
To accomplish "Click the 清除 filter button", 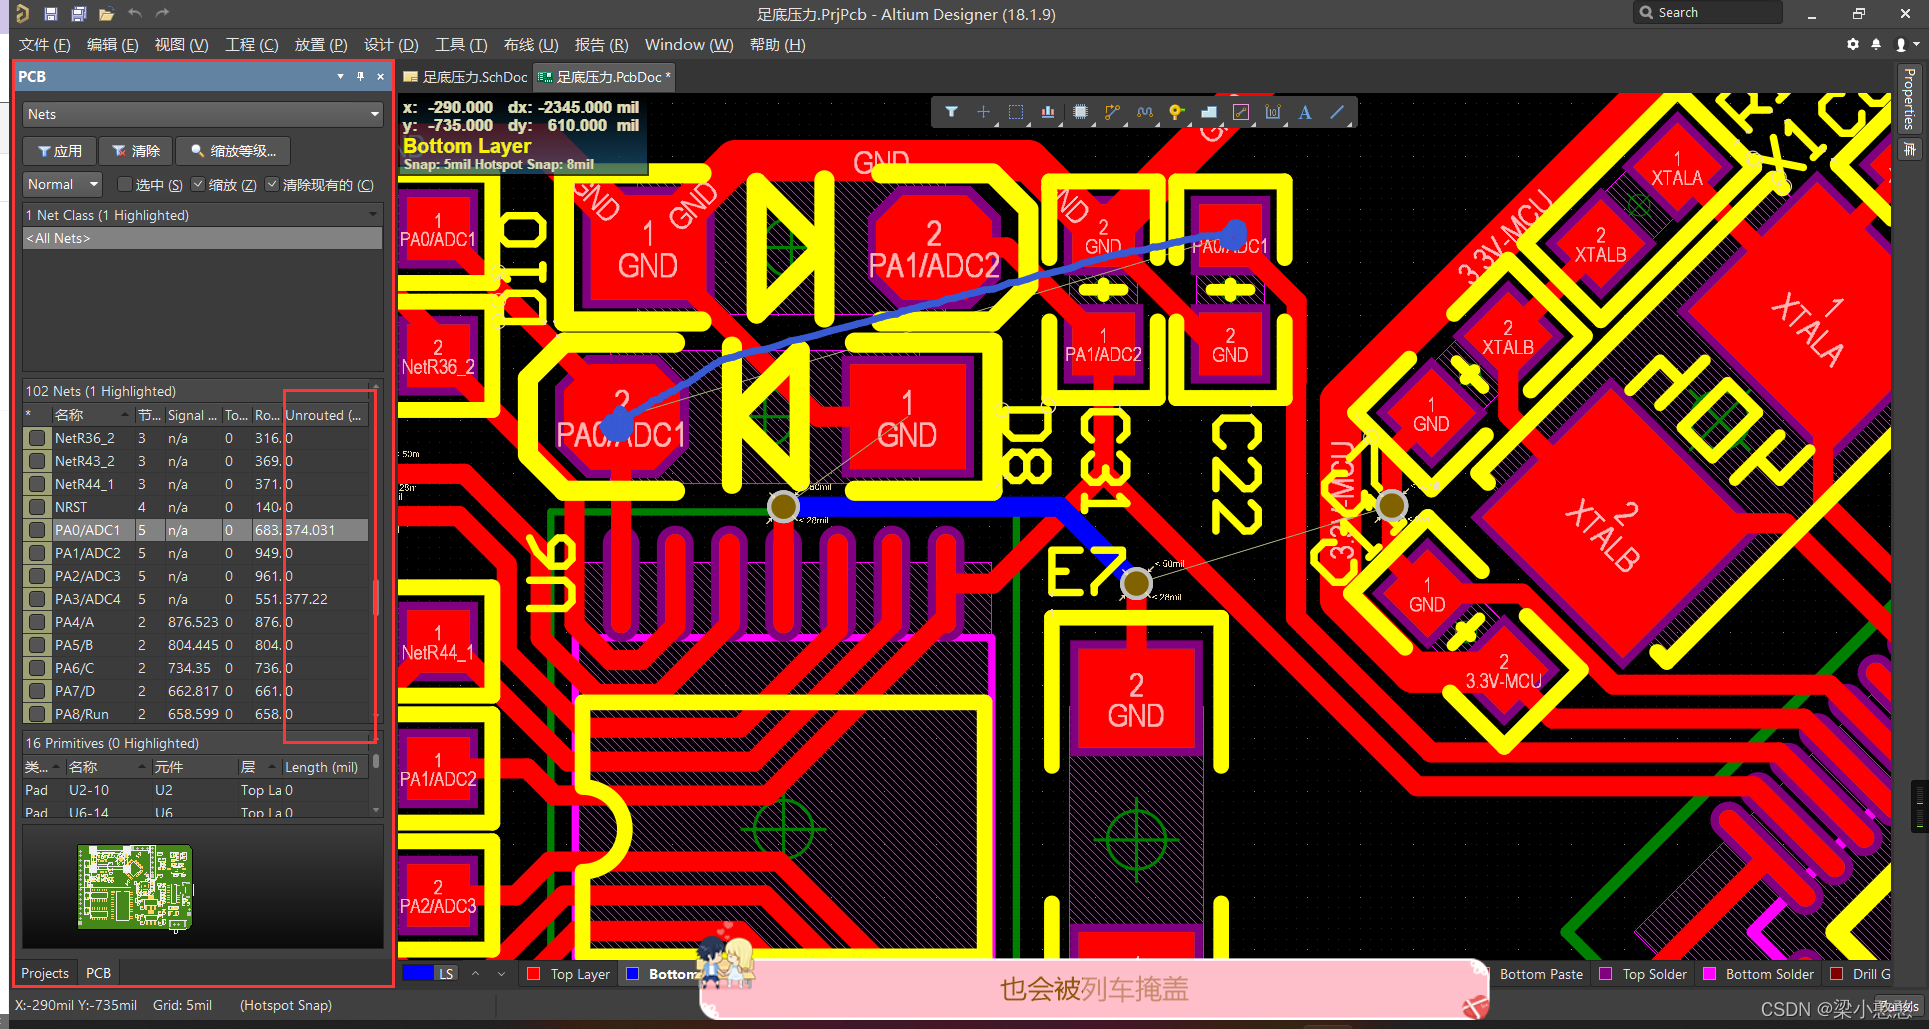I will 136,151.
